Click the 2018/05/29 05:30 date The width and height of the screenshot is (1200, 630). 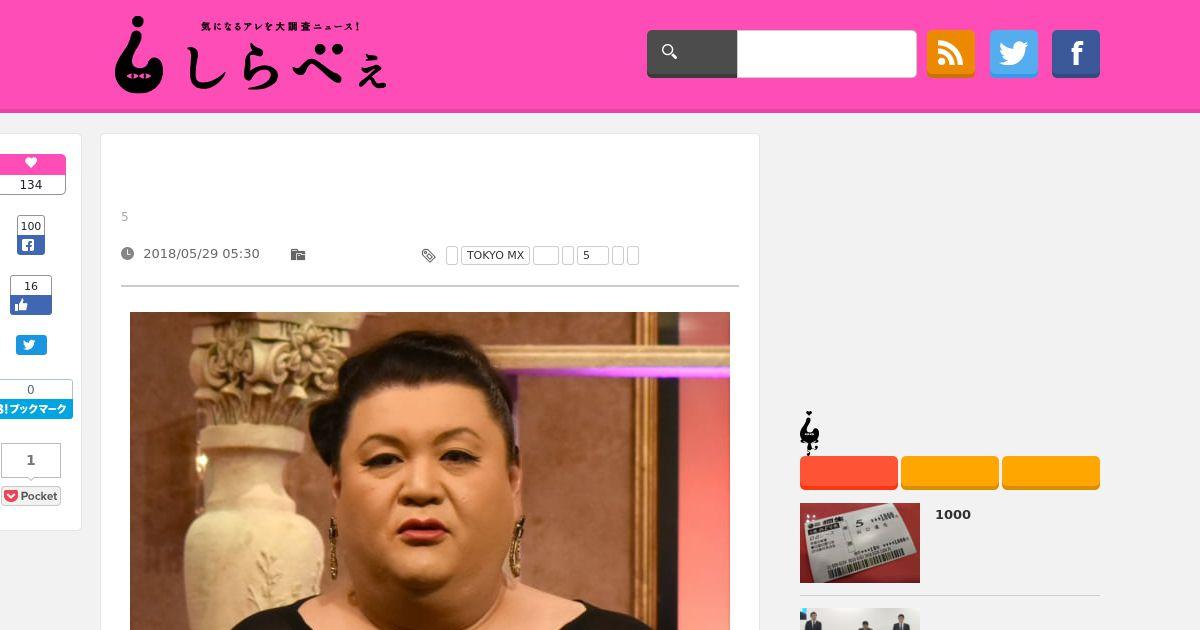(201, 254)
